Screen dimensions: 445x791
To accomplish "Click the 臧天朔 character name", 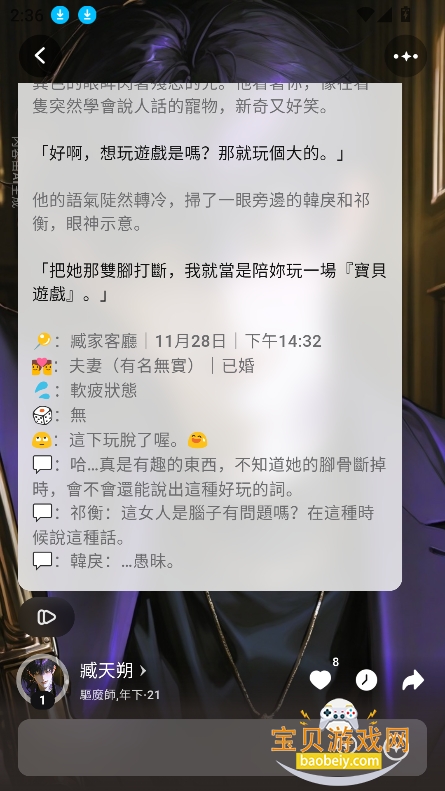I will [106, 670].
